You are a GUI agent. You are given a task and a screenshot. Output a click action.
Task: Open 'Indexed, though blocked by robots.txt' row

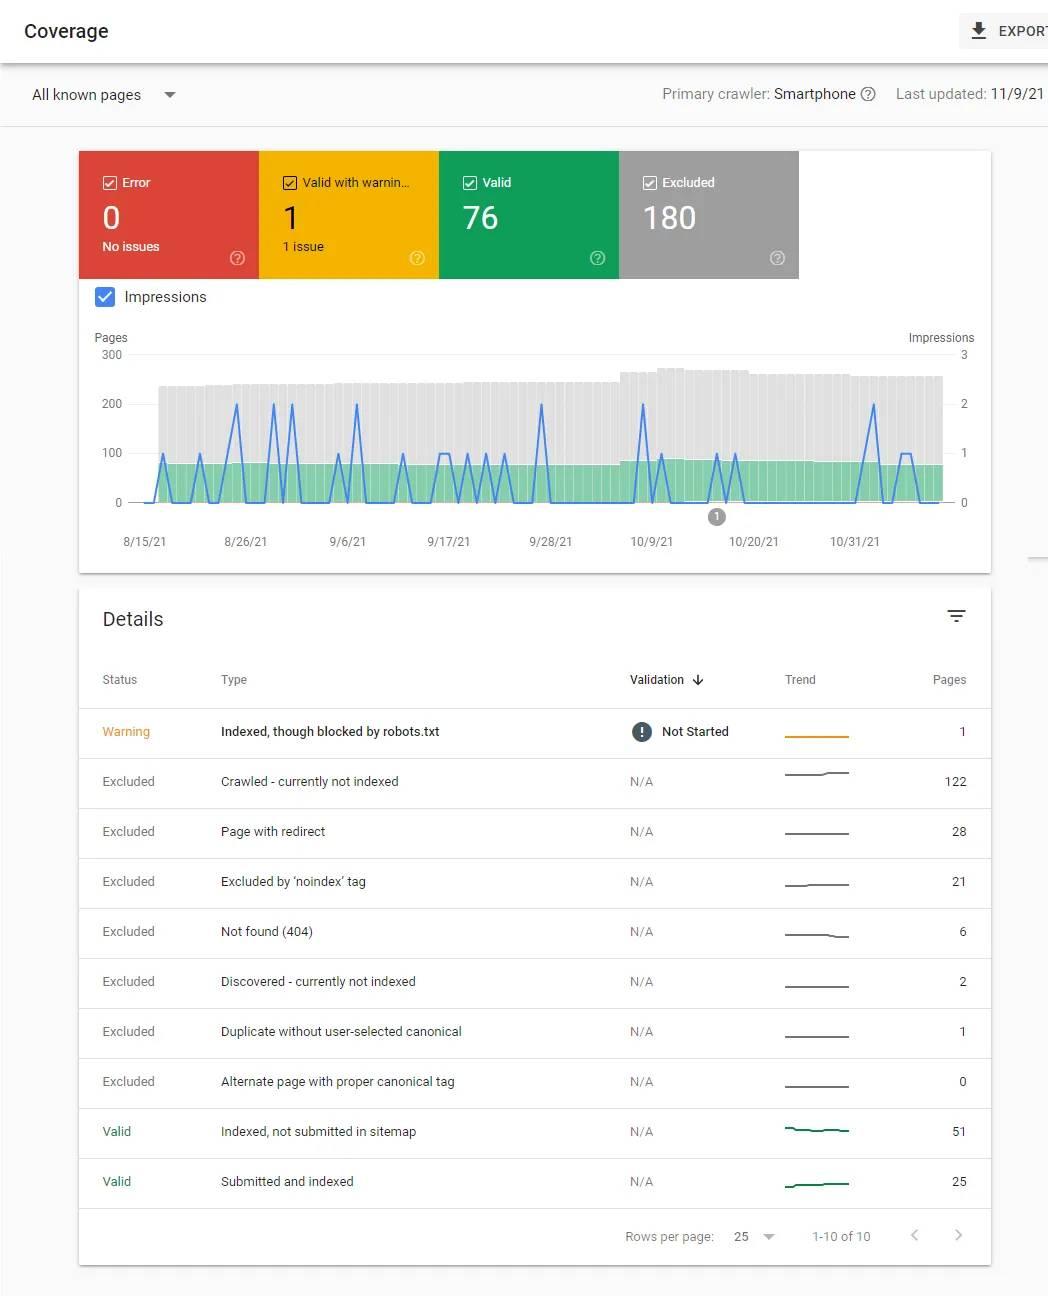pos(535,733)
